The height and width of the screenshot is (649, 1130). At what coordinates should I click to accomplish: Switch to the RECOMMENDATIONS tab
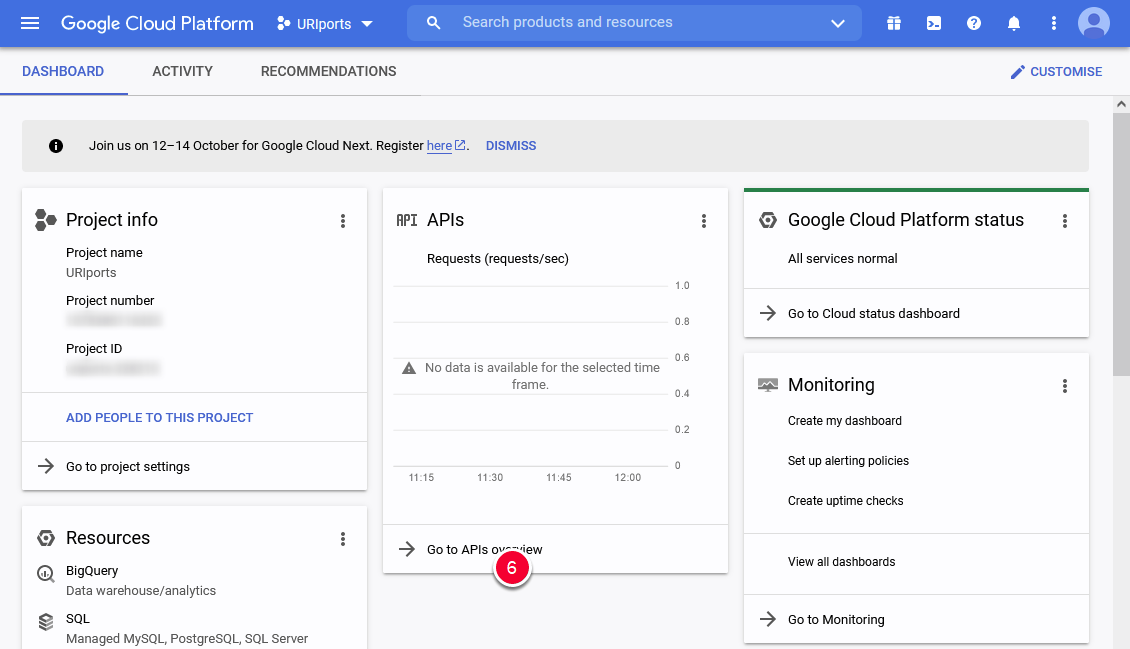coord(328,71)
